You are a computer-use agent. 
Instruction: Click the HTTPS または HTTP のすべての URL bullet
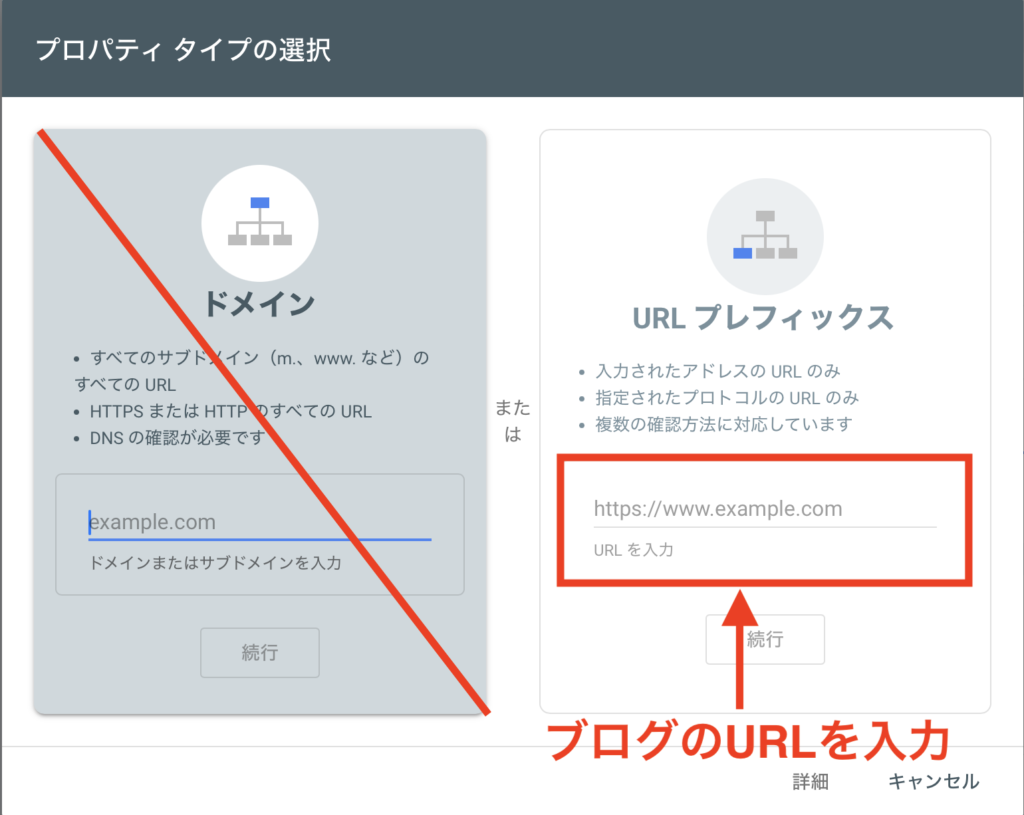coord(230,411)
